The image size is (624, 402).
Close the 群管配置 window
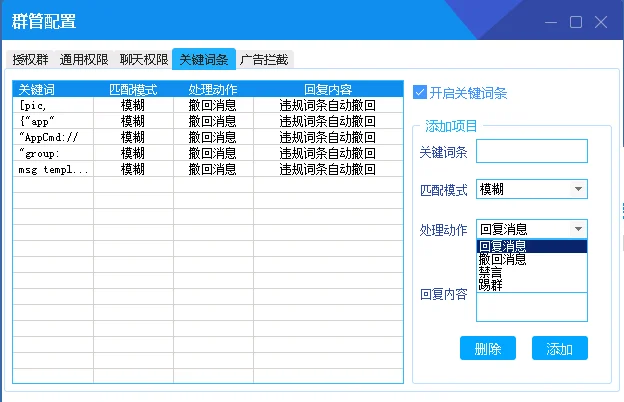tap(601, 22)
